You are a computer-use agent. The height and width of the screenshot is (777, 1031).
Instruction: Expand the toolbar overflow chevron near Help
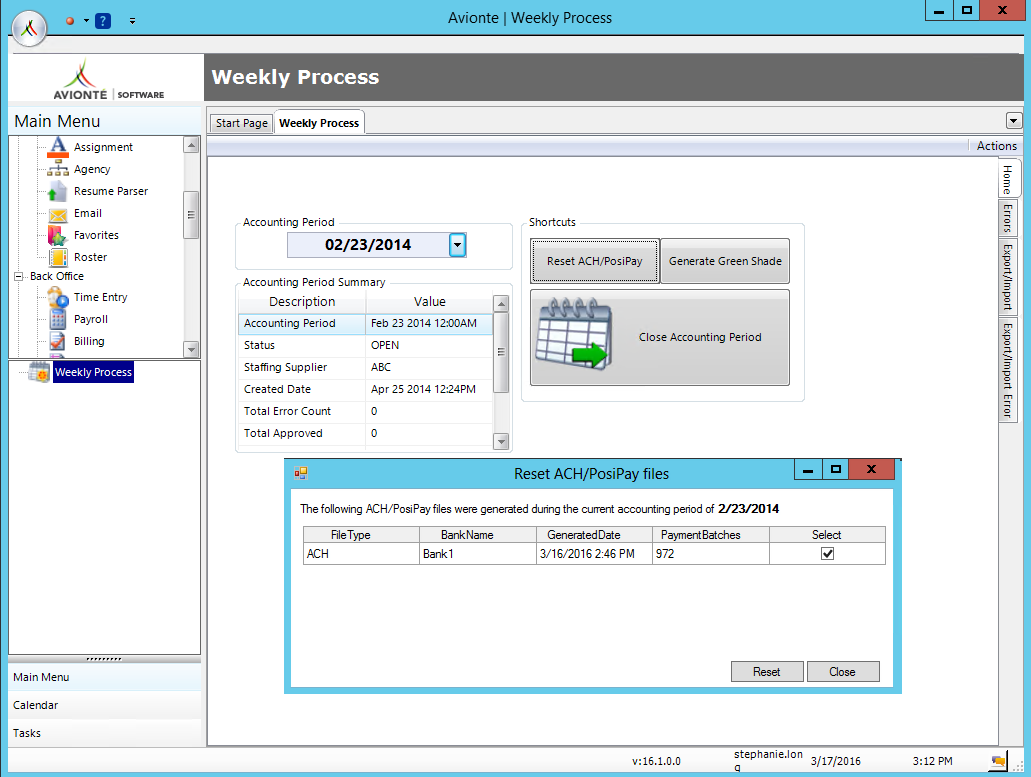(132, 20)
